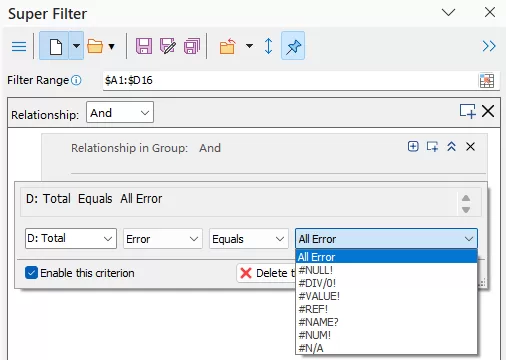Create a new filter scenario
Image resolution: width=506 pixels, height=360 pixels.
tap(54, 46)
